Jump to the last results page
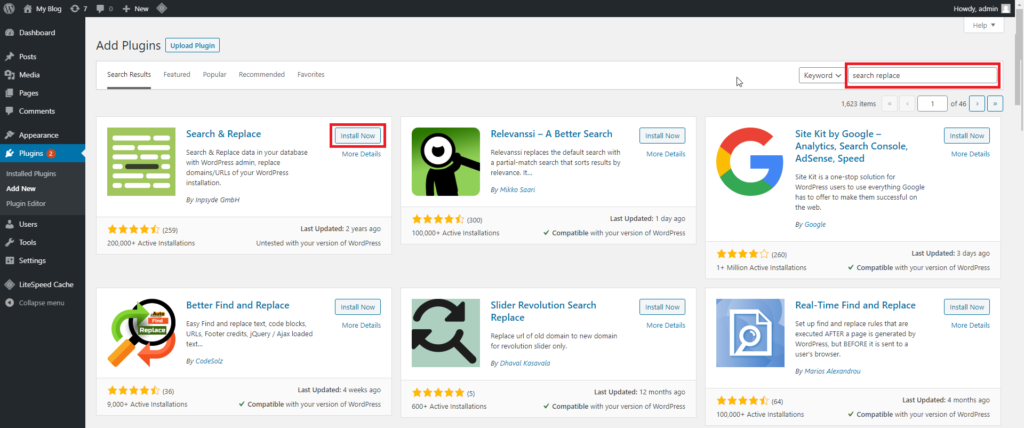The width and height of the screenshot is (1024, 428). (x=995, y=103)
